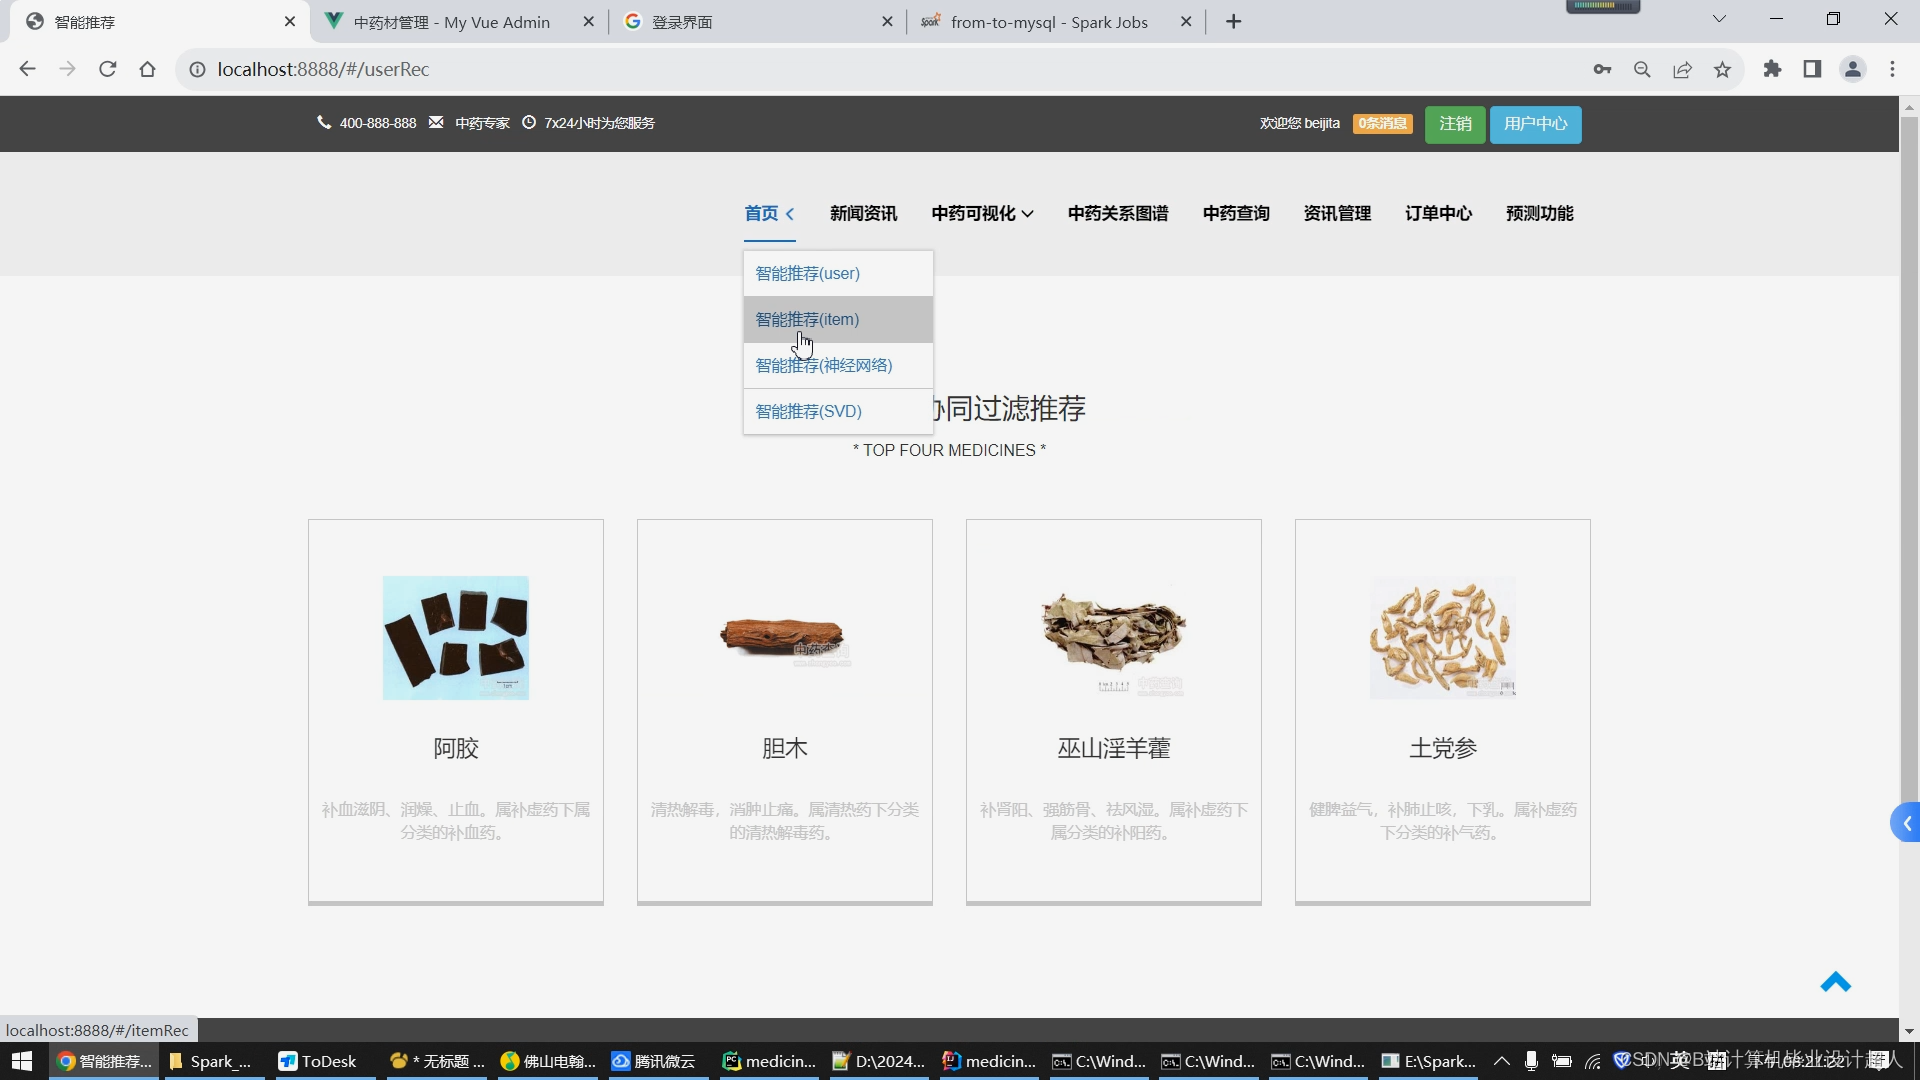Click the green 注销 button

click(1455, 124)
